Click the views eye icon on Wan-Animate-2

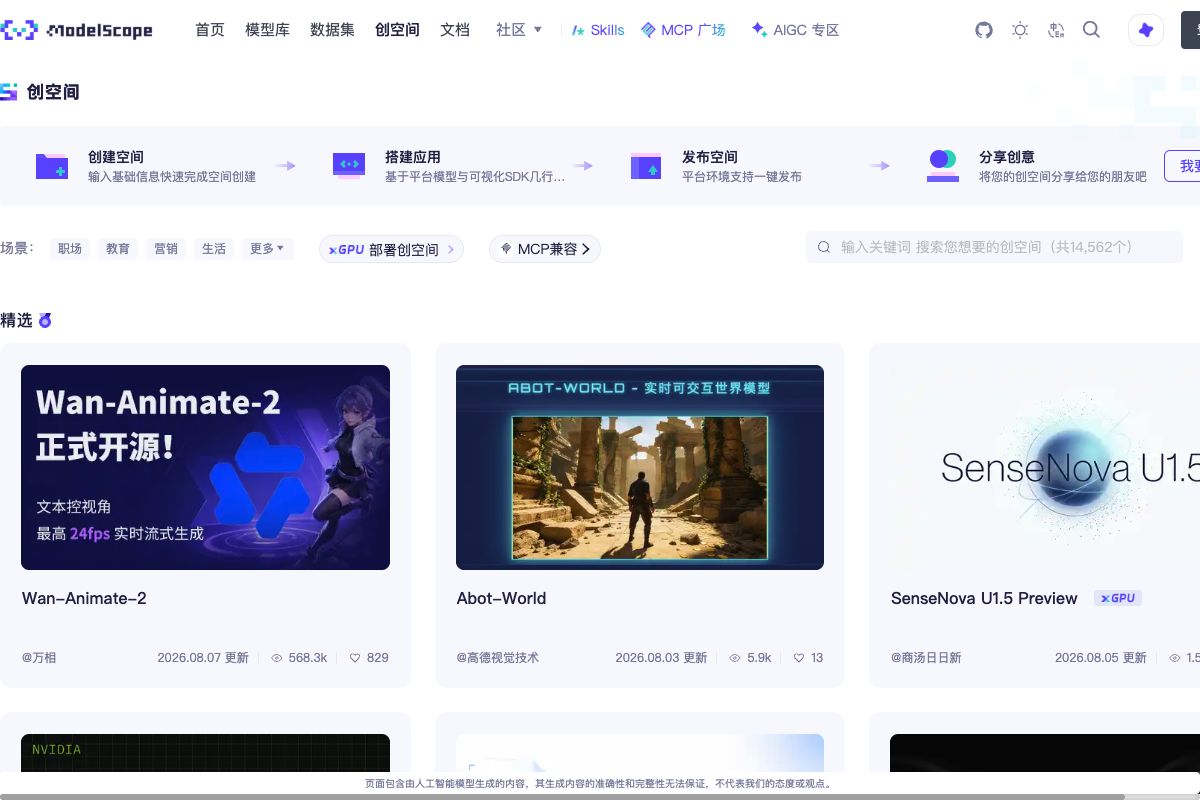click(x=277, y=658)
